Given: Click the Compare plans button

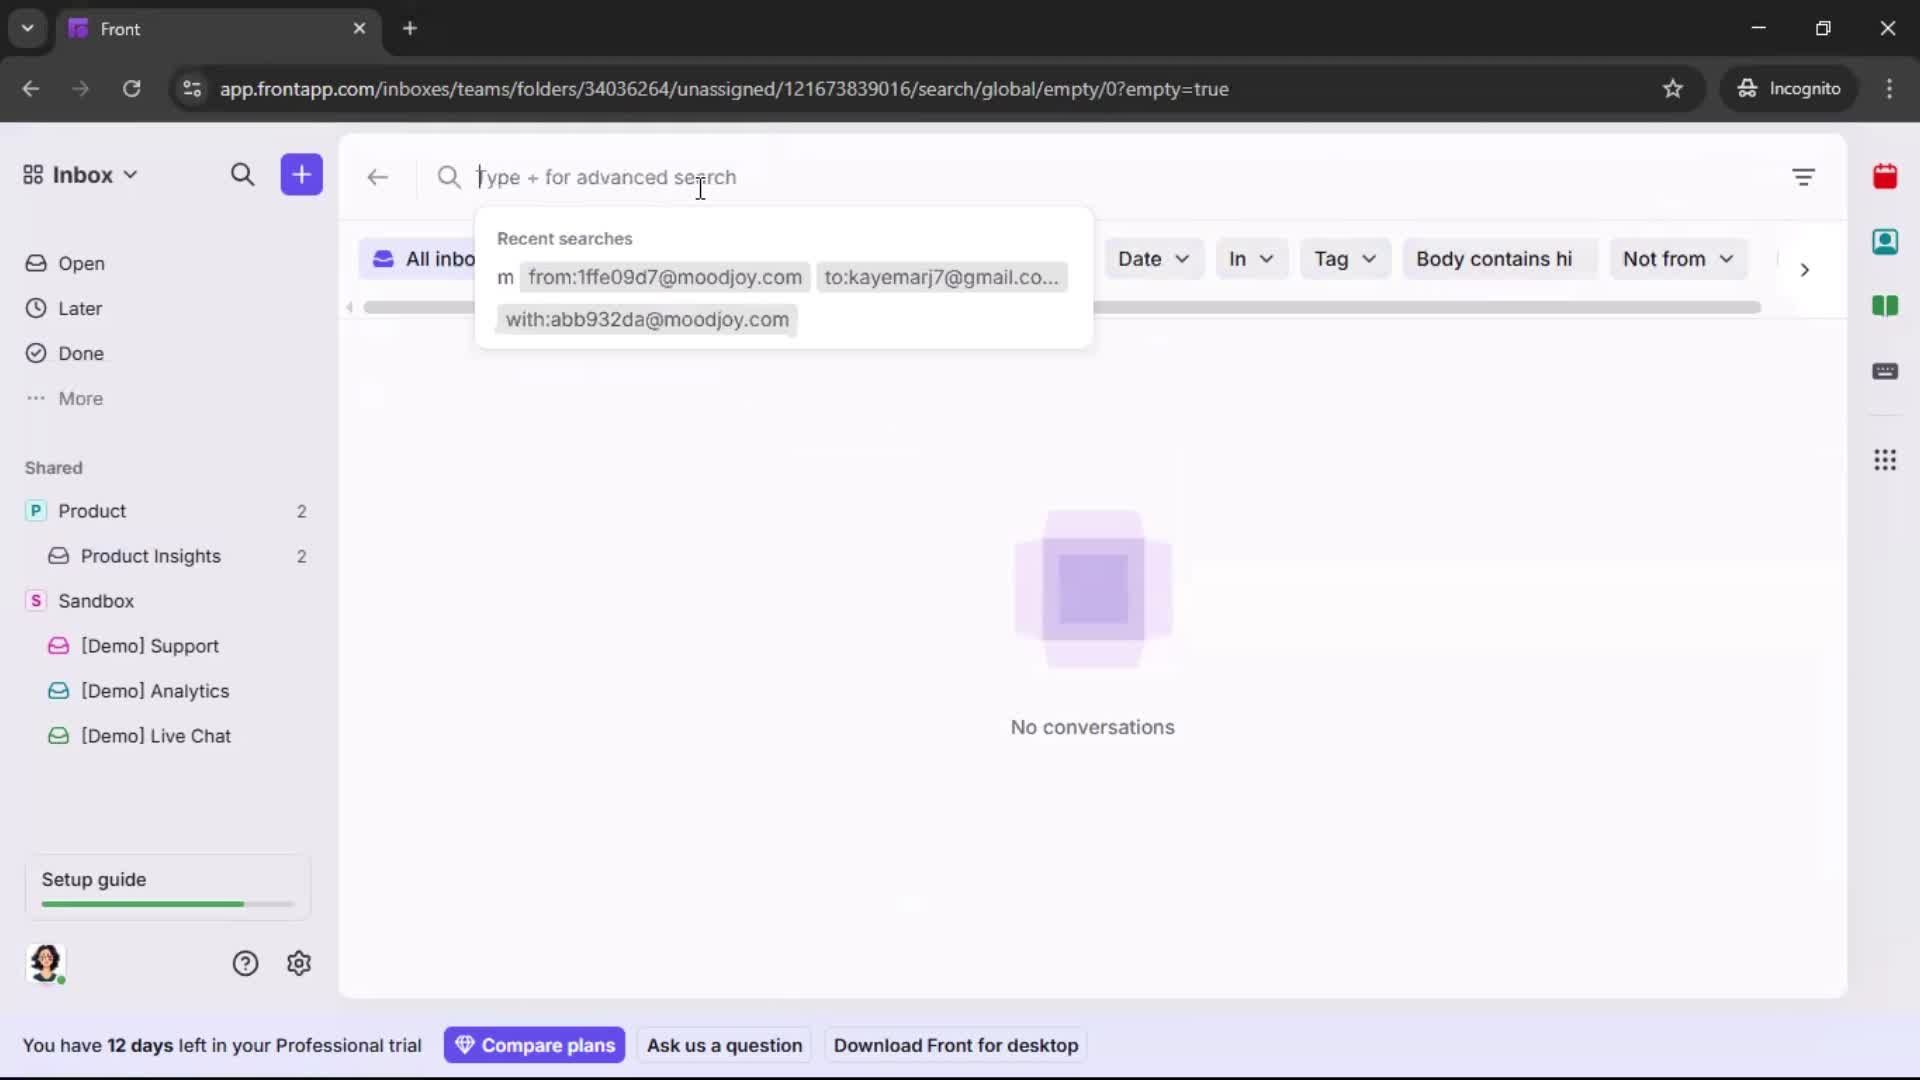Looking at the screenshot, I should 534,1045.
